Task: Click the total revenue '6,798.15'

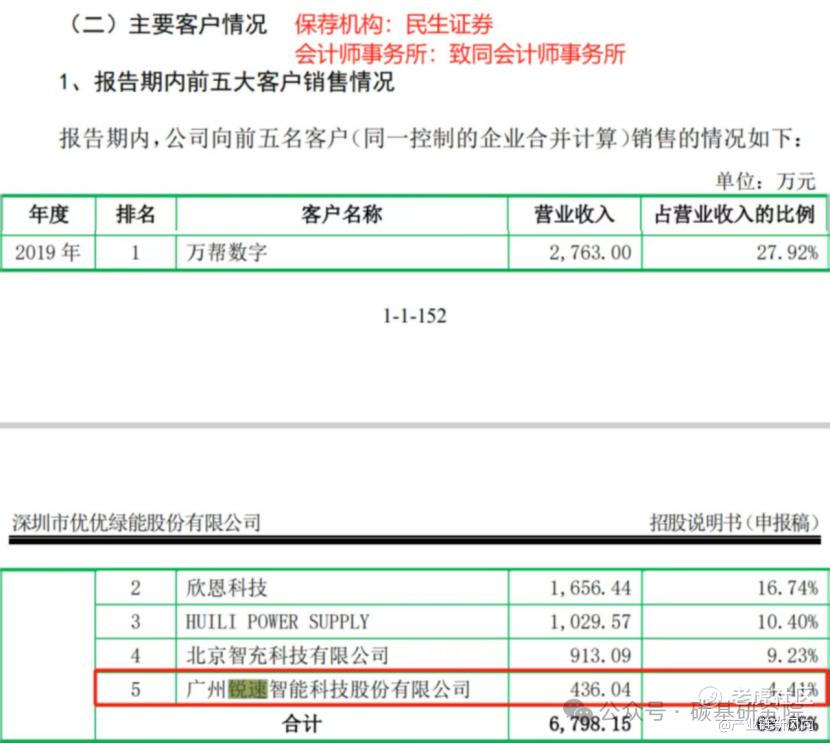Action: [590, 724]
